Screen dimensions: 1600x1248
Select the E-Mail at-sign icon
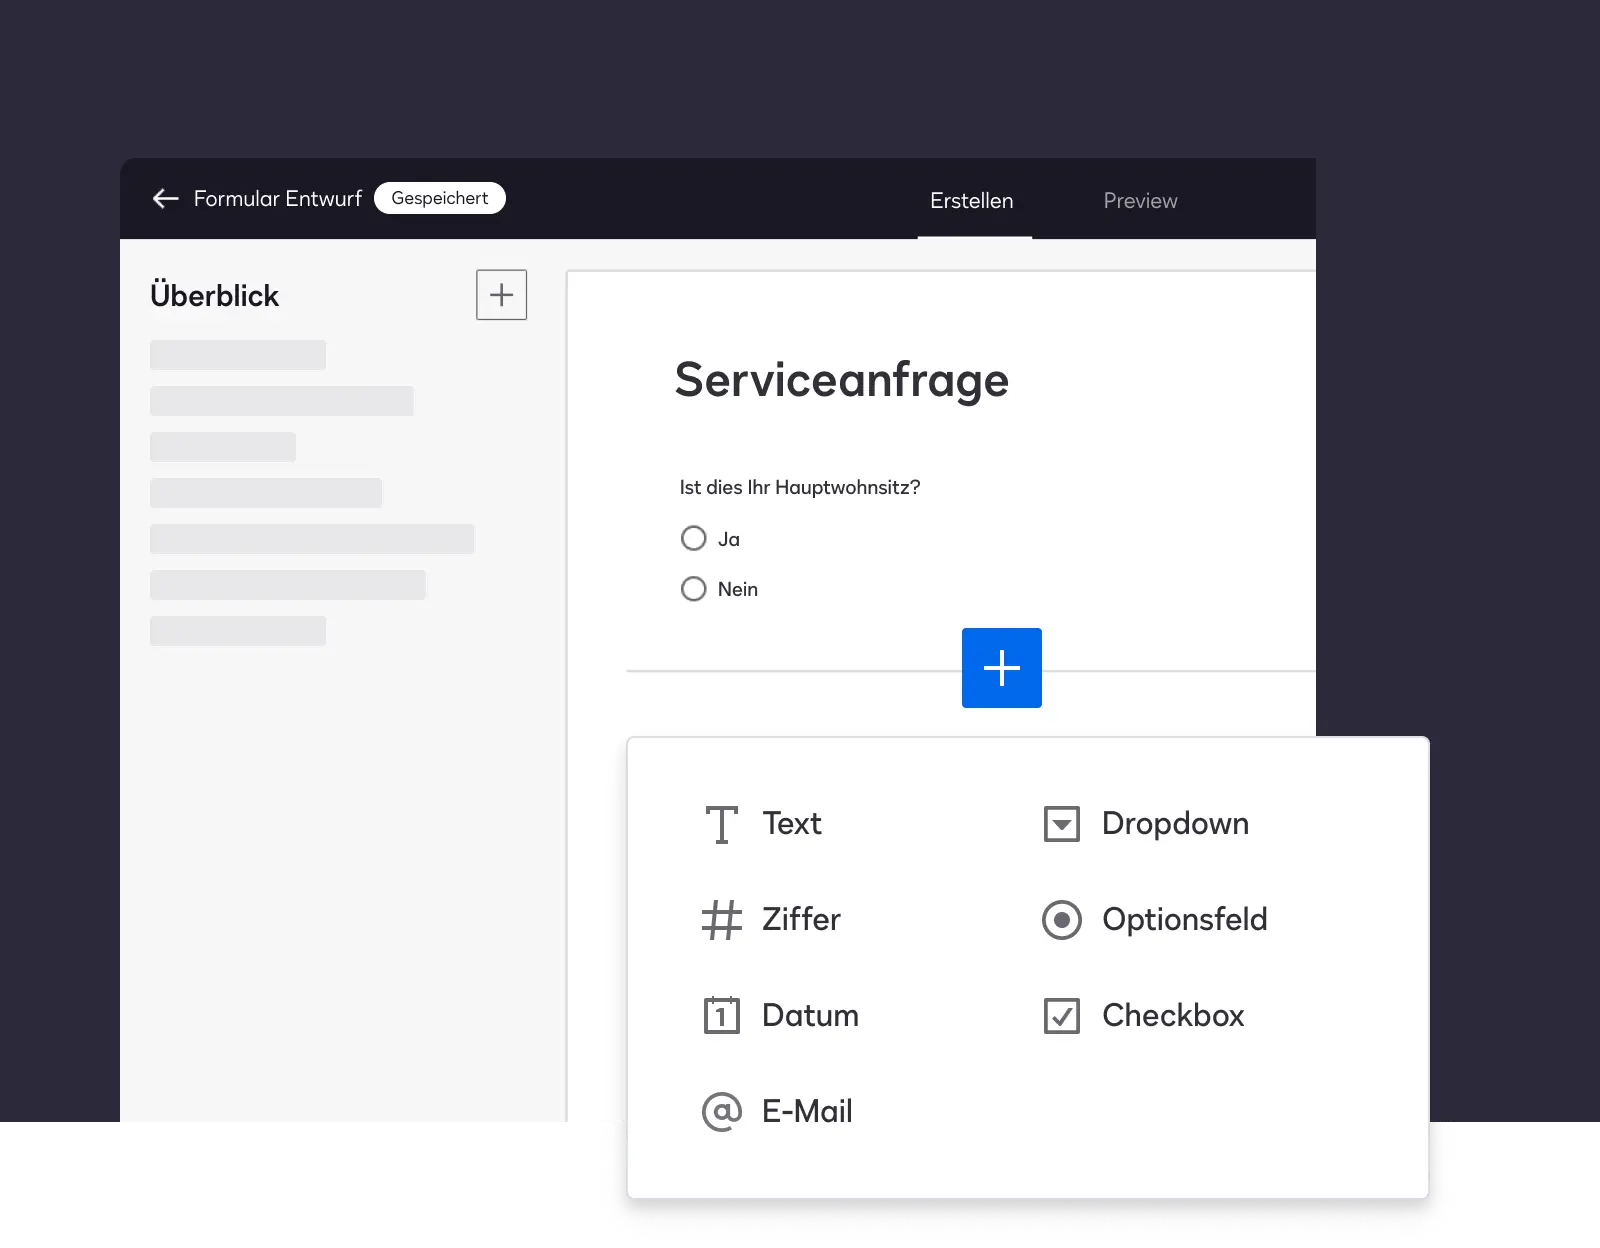[721, 1111]
